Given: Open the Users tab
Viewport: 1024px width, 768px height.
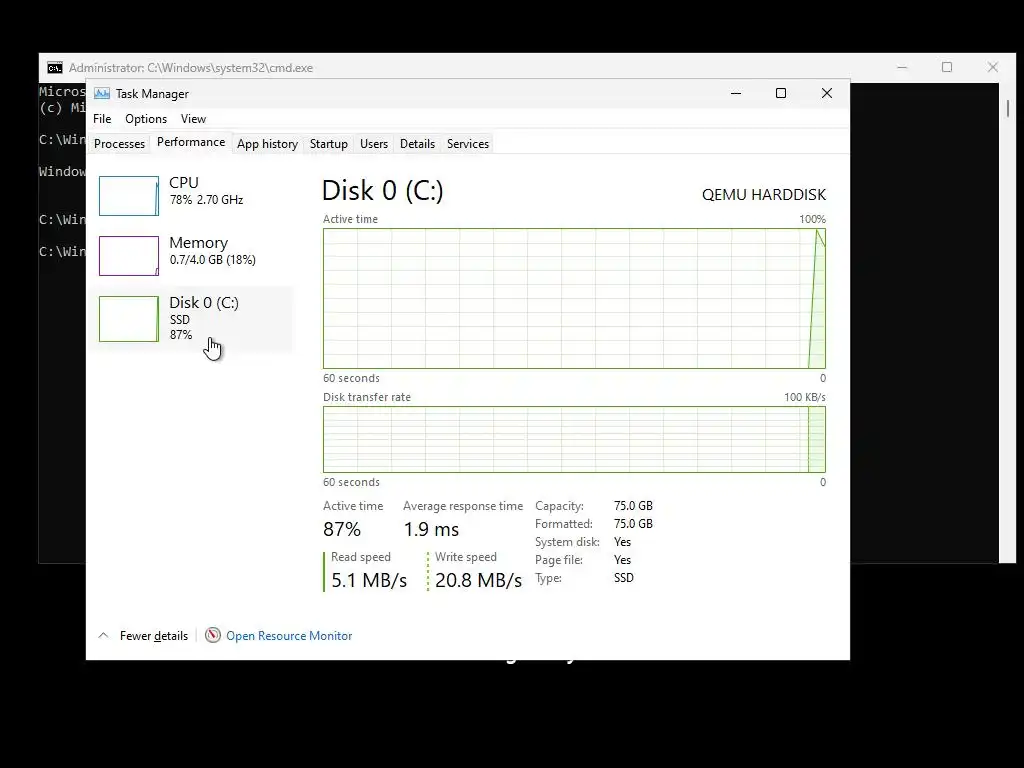Looking at the screenshot, I should 374,144.
